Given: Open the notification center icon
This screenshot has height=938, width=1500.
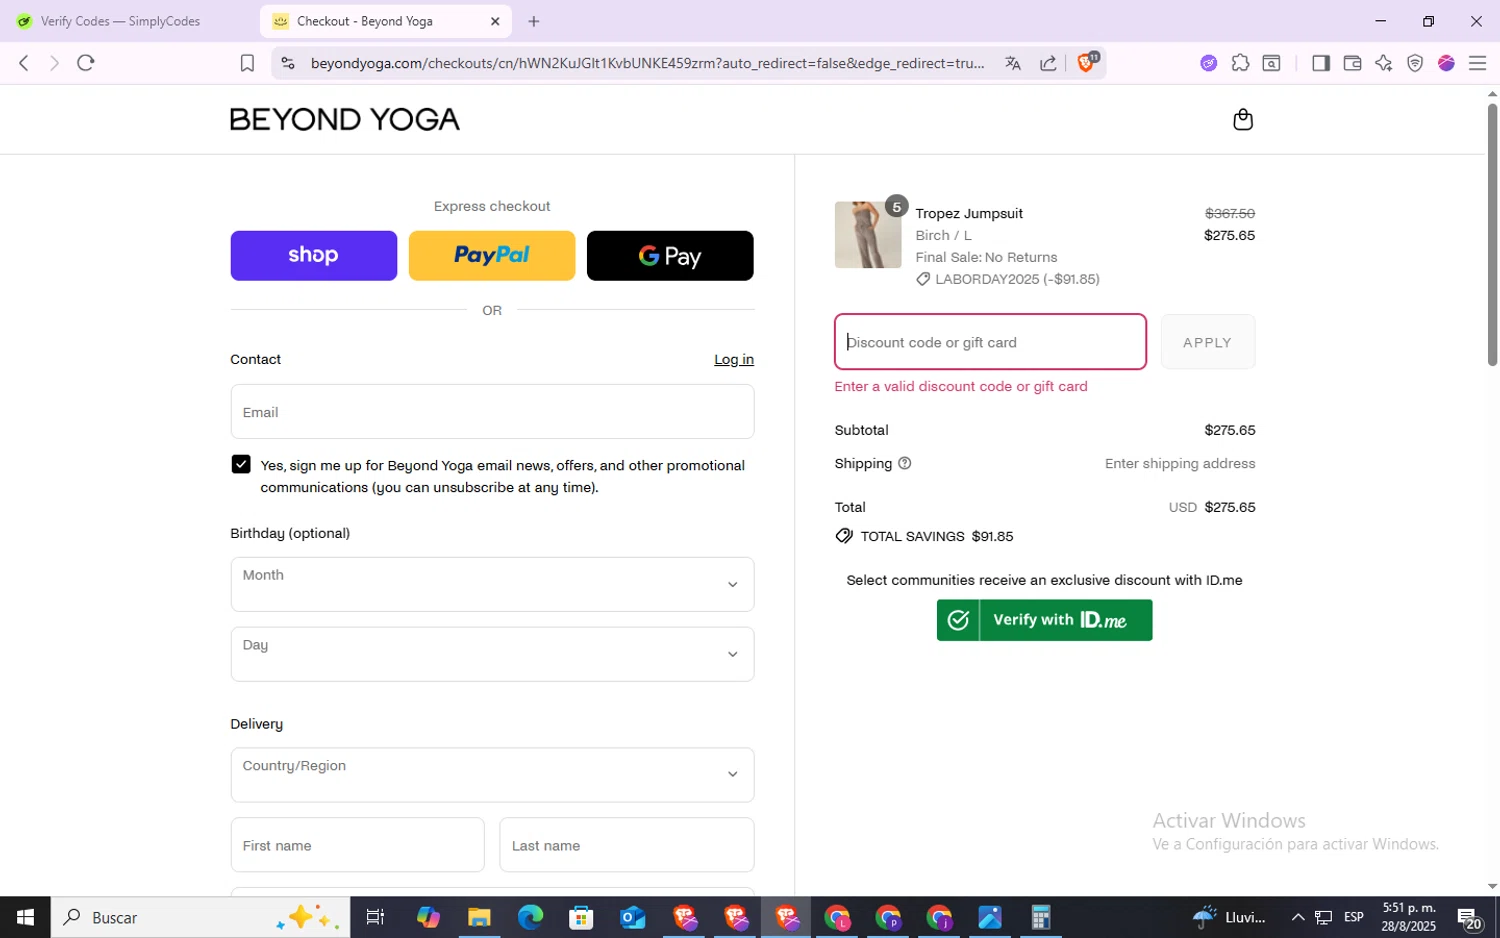Looking at the screenshot, I should click(1468, 917).
